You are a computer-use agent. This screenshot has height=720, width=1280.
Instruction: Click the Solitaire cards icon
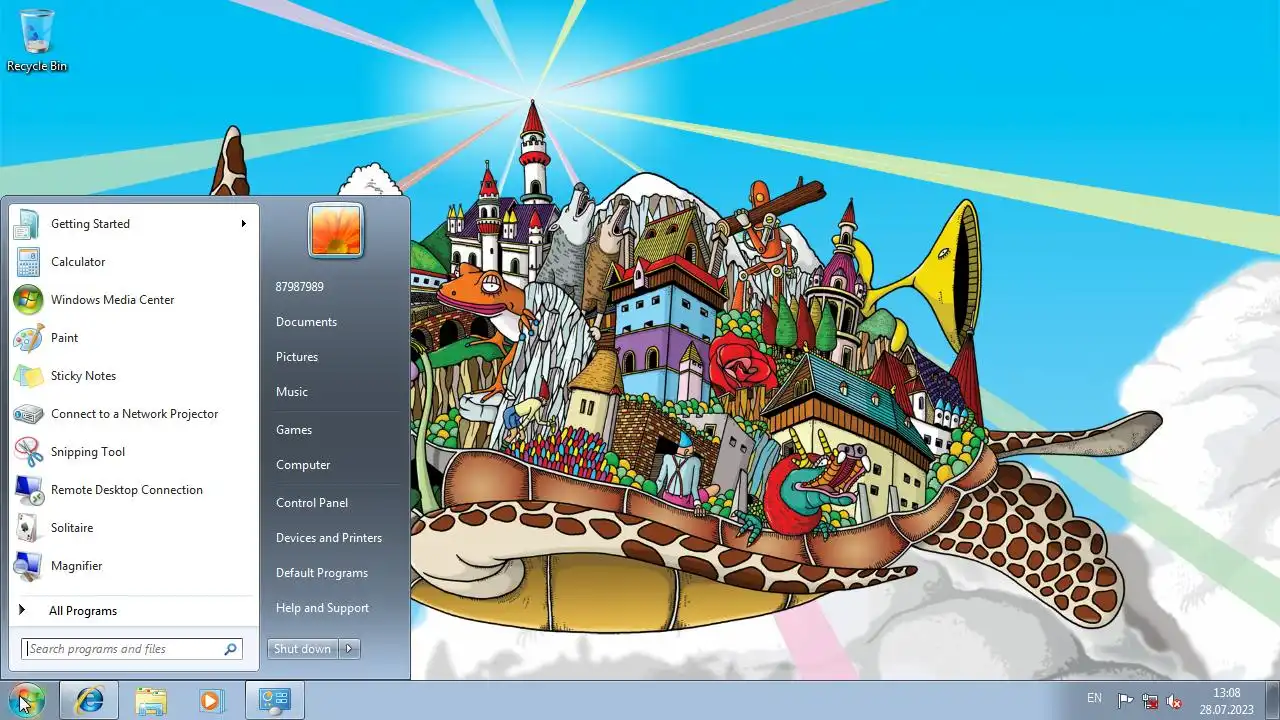(28, 528)
